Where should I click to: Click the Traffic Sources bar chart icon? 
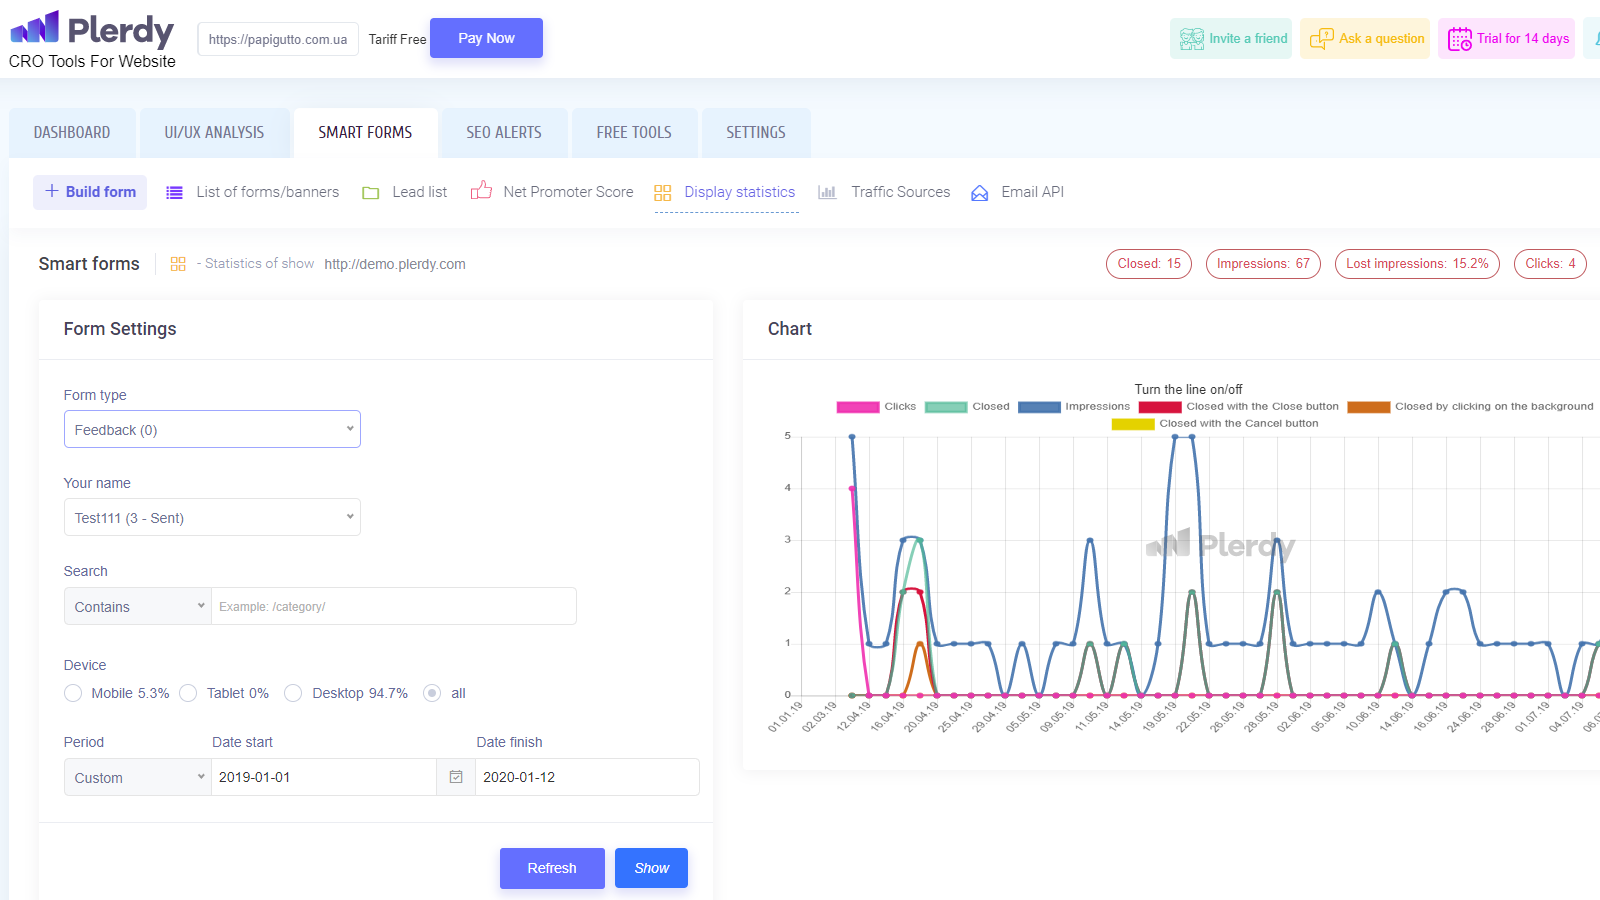[x=827, y=193]
